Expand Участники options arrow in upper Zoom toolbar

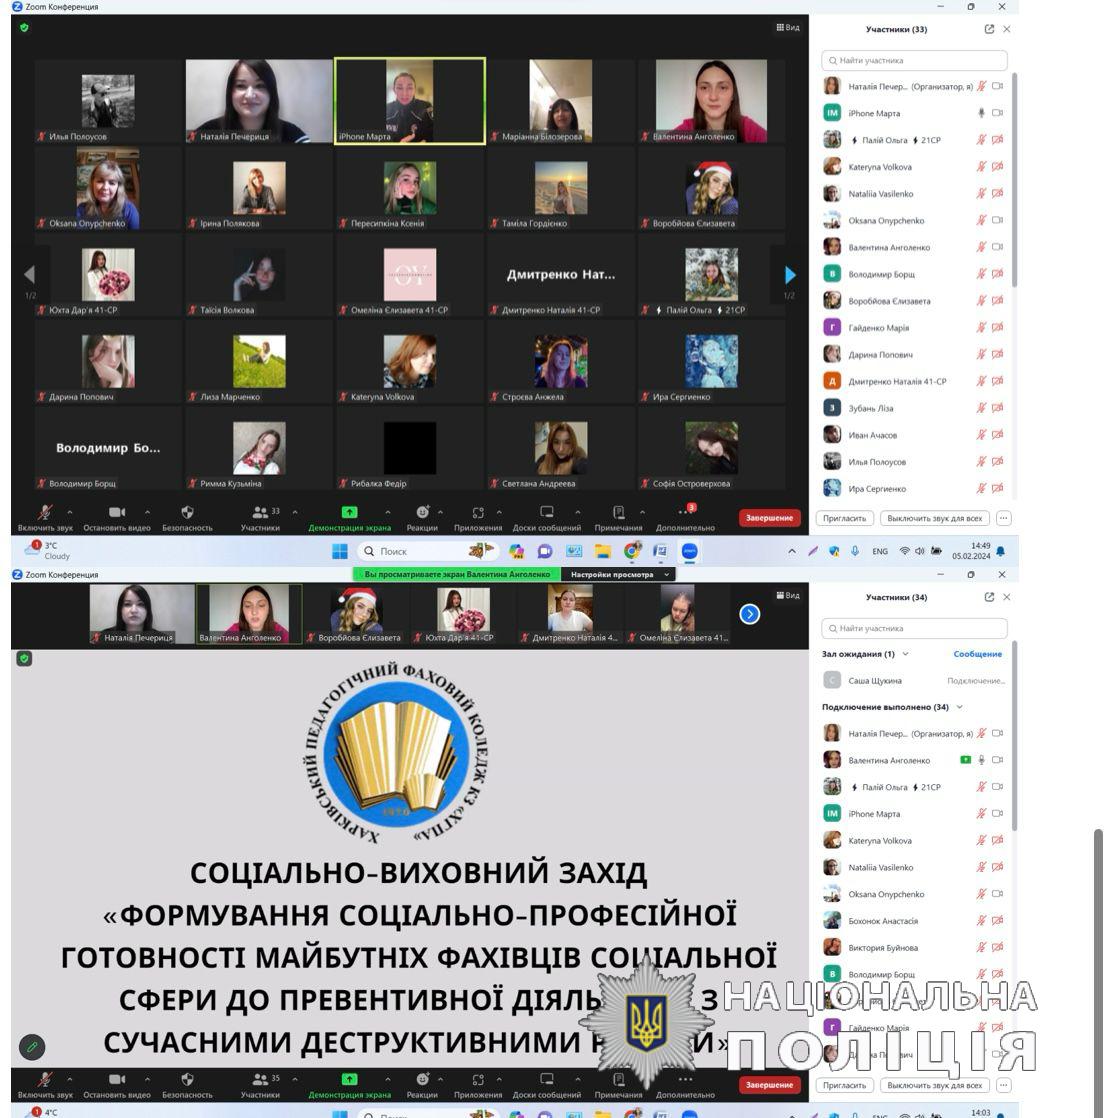coord(294,512)
